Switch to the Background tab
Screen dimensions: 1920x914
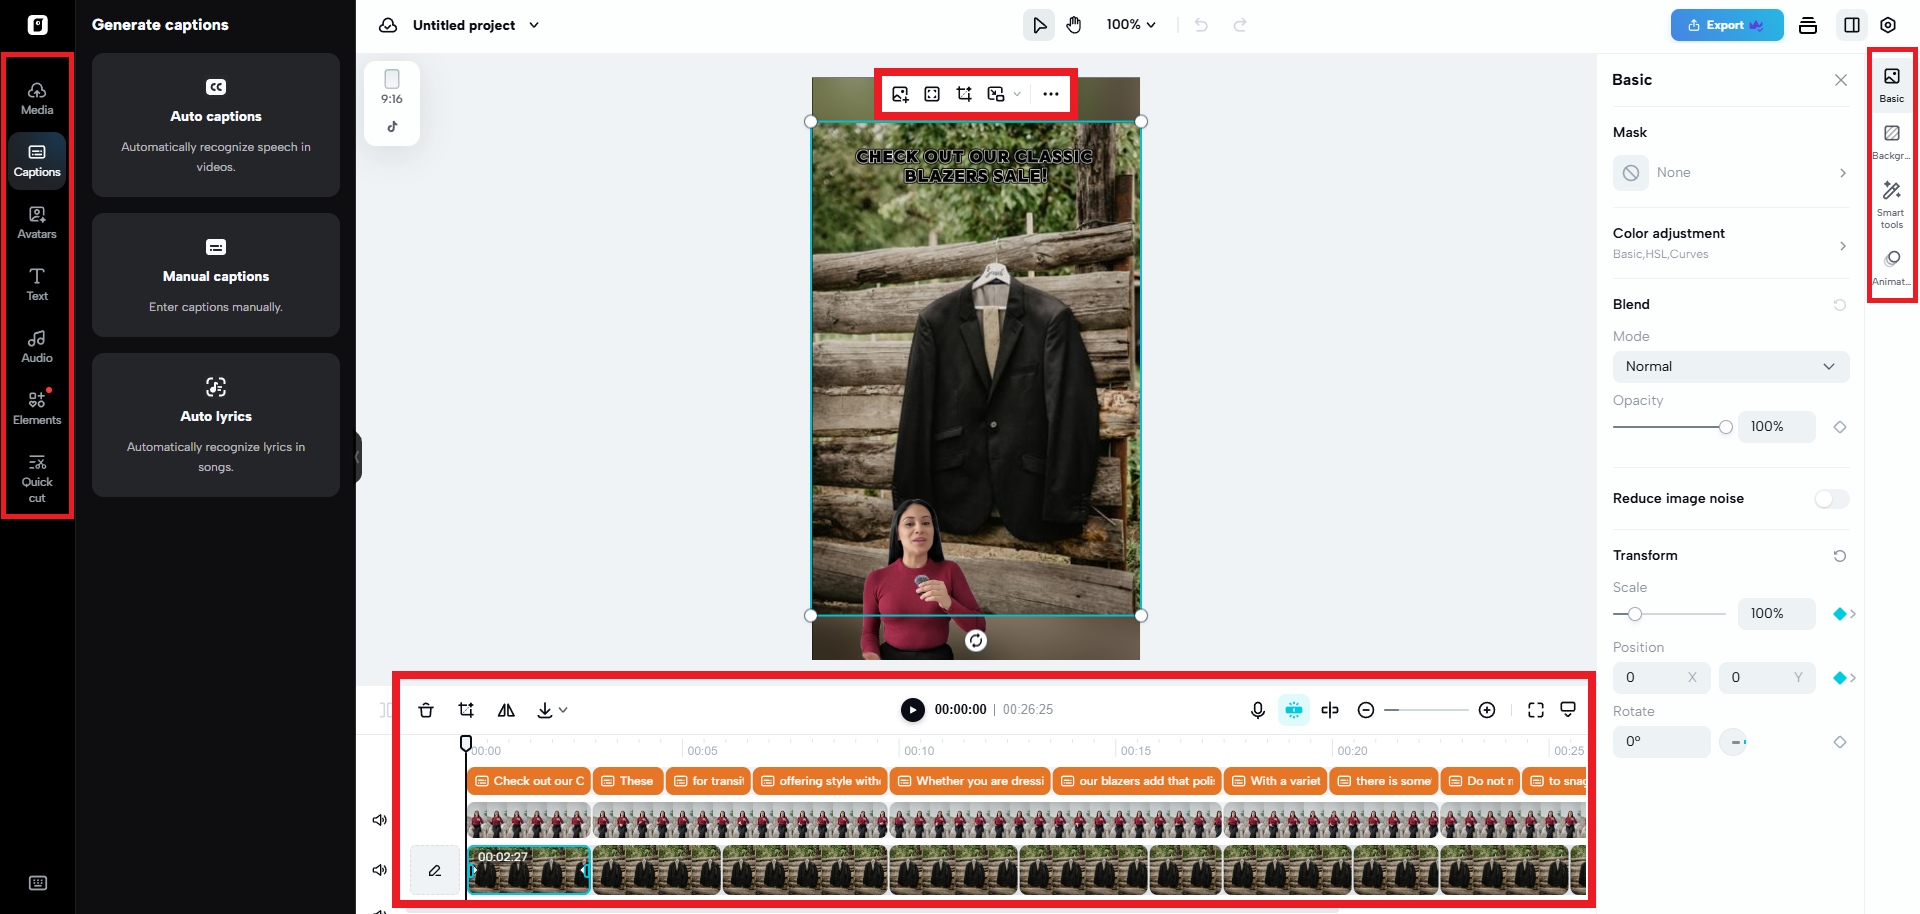1891,142
